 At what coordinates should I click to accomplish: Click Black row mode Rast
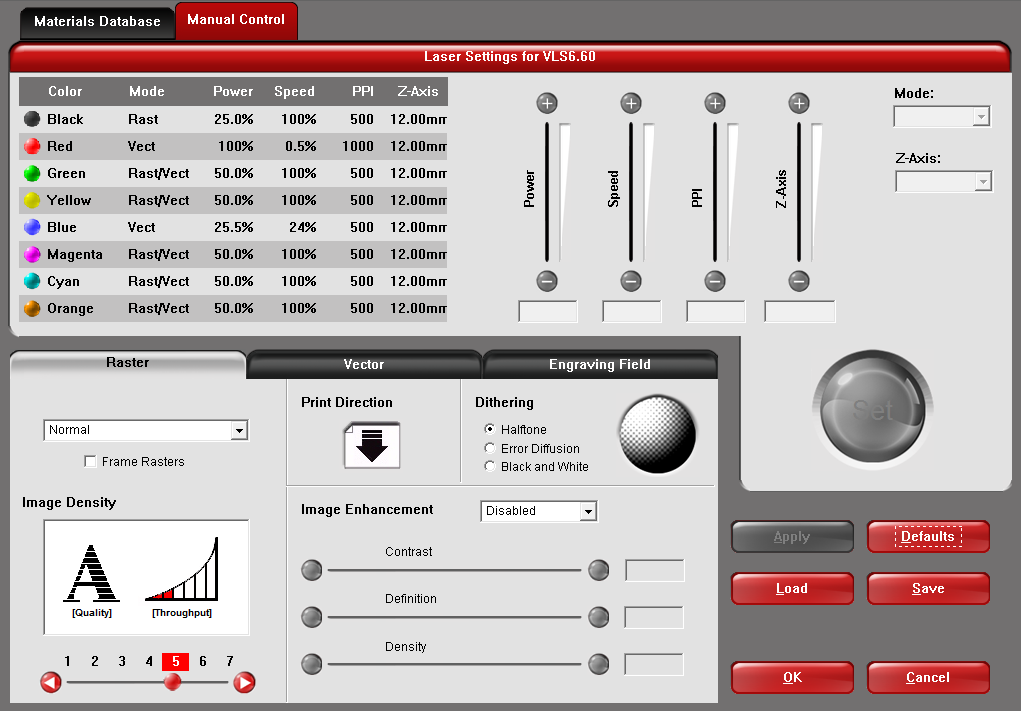pos(143,119)
